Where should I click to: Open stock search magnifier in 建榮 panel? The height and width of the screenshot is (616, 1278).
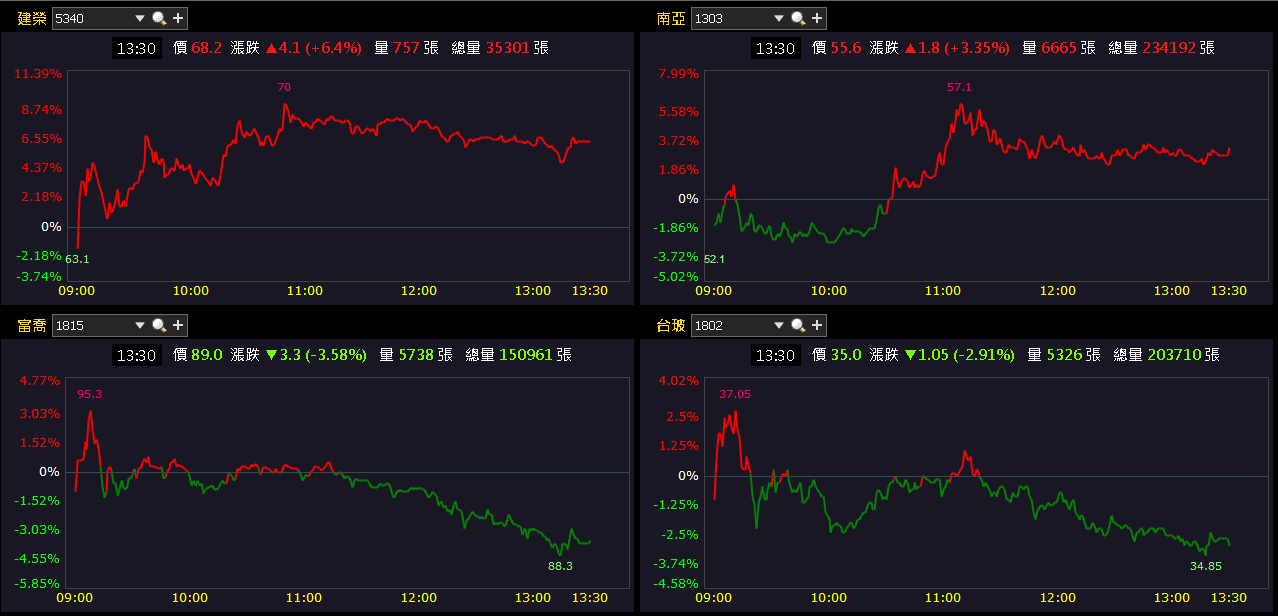click(x=158, y=18)
